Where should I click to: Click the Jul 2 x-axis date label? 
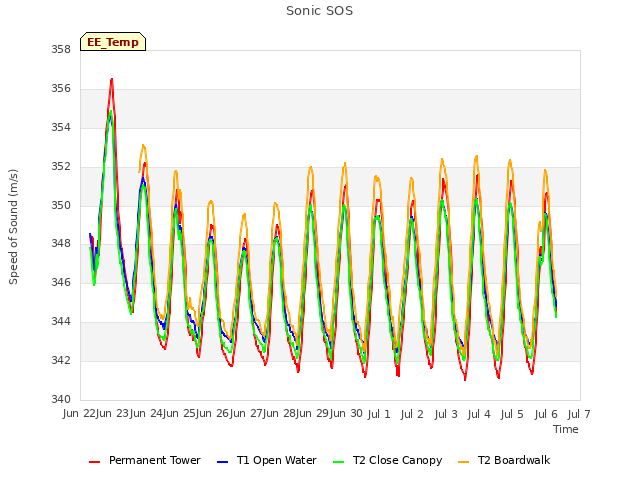tap(412, 414)
